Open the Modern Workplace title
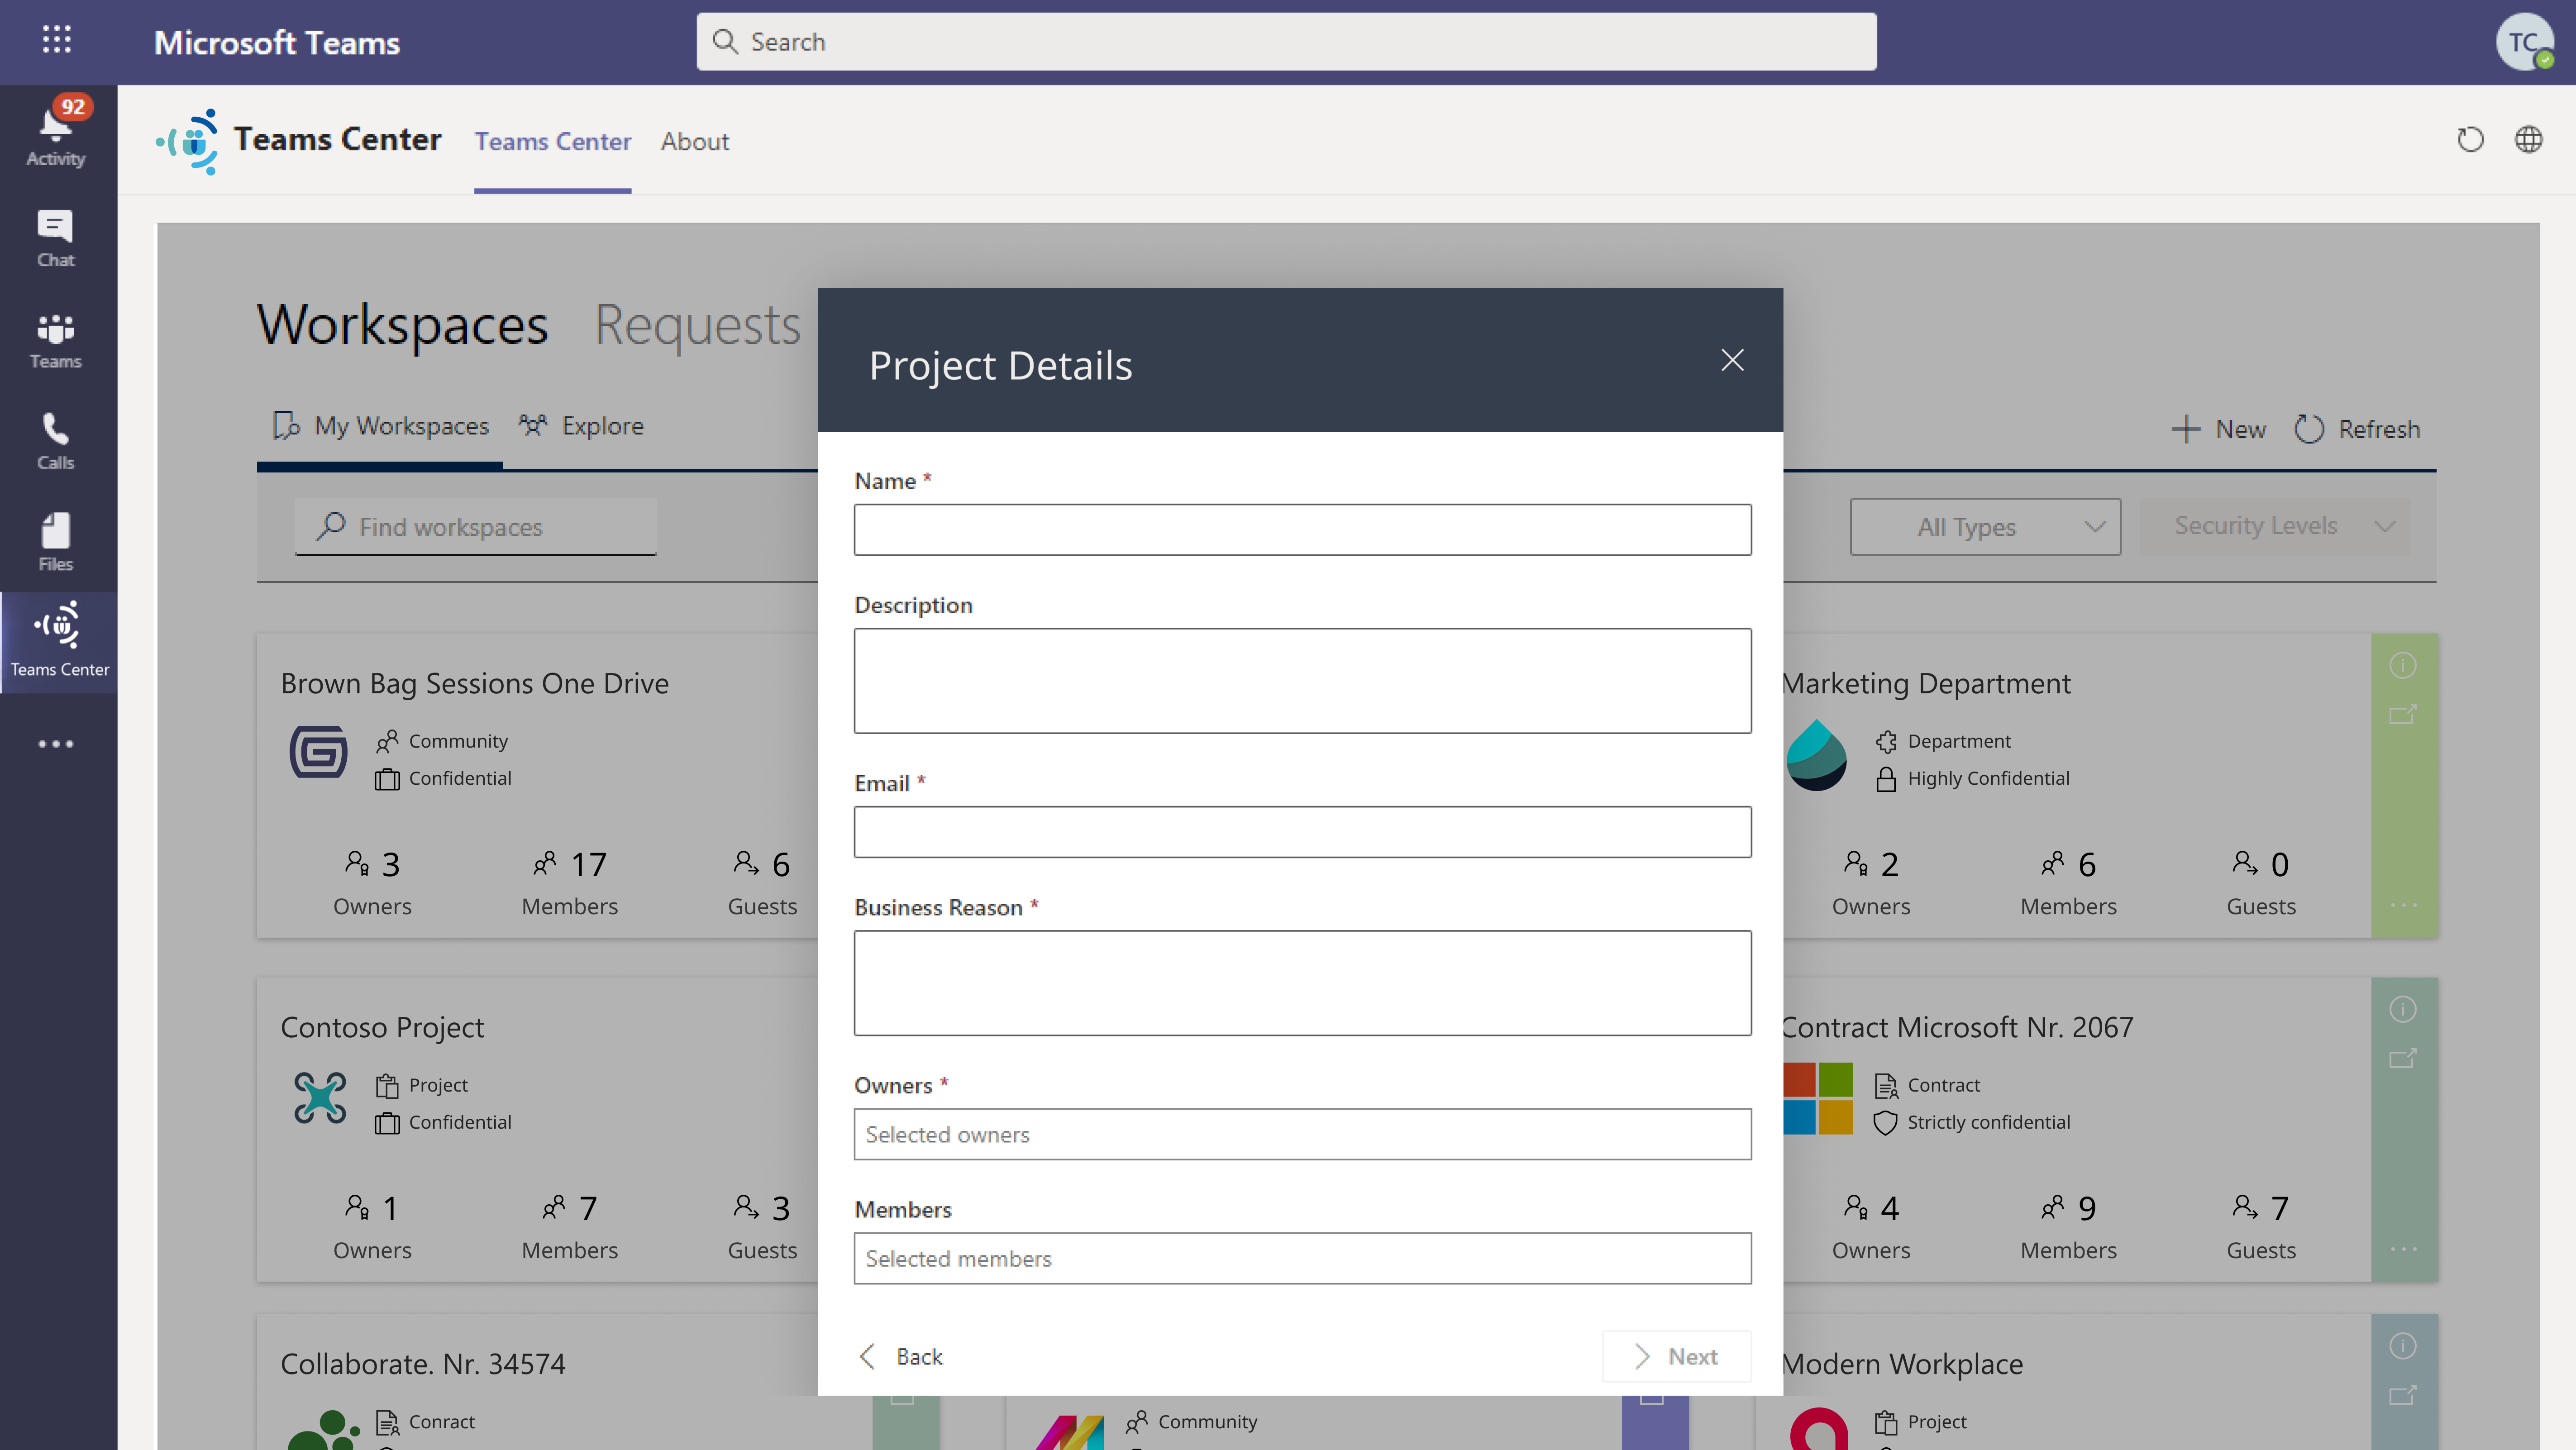This screenshot has height=1450, width=2576. (x=1903, y=1365)
